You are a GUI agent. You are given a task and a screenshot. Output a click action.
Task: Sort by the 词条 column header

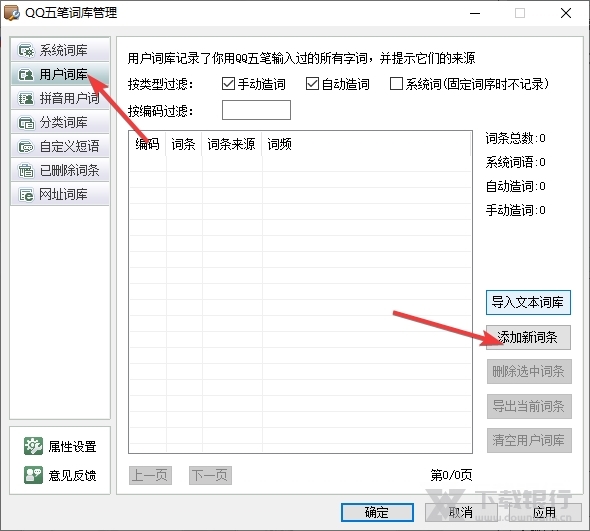point(184,144)
